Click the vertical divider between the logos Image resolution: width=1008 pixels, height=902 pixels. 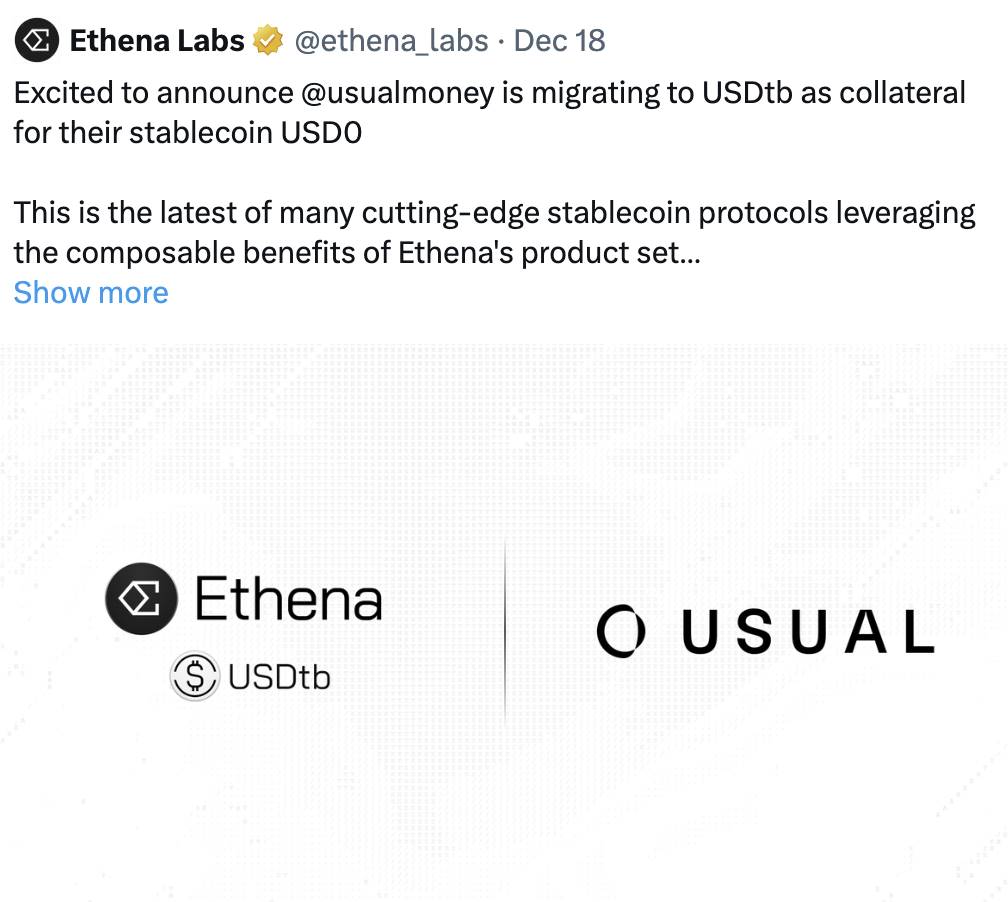point(505,630)
